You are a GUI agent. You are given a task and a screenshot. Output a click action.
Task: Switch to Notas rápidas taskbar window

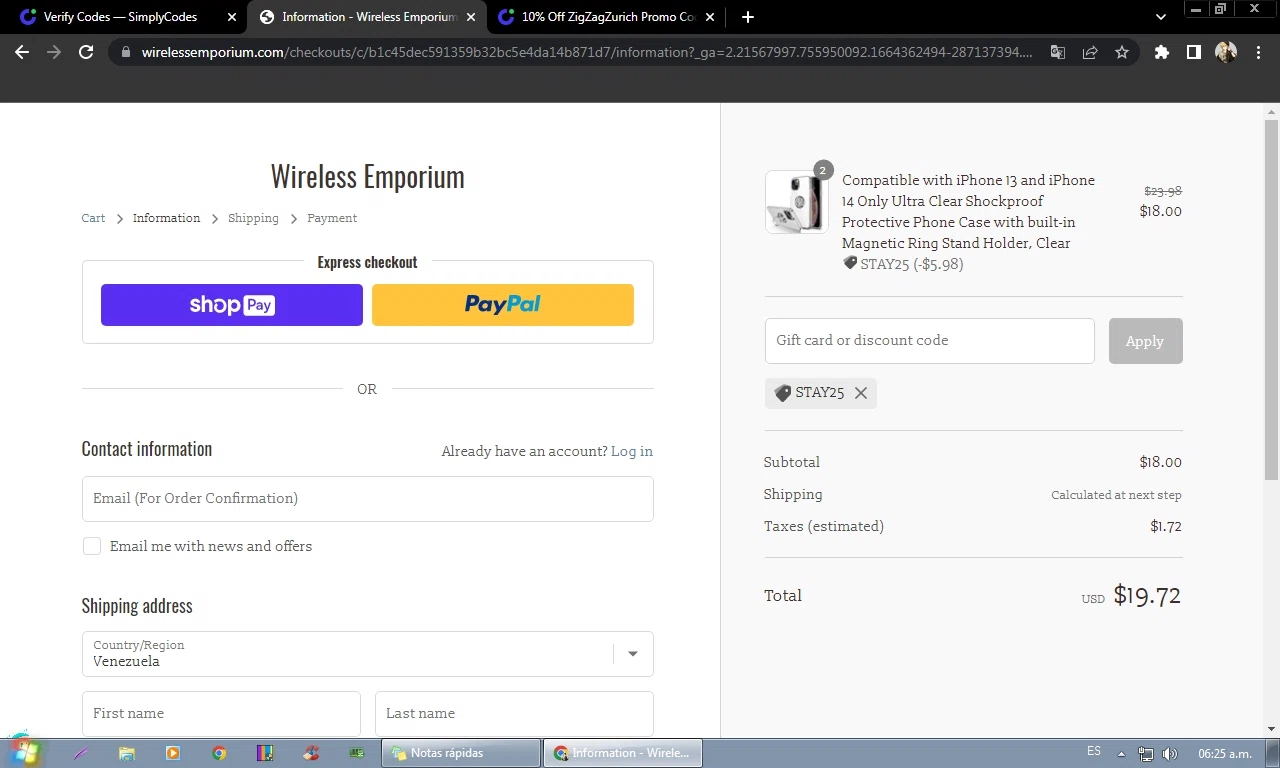(x=461, y=753)
